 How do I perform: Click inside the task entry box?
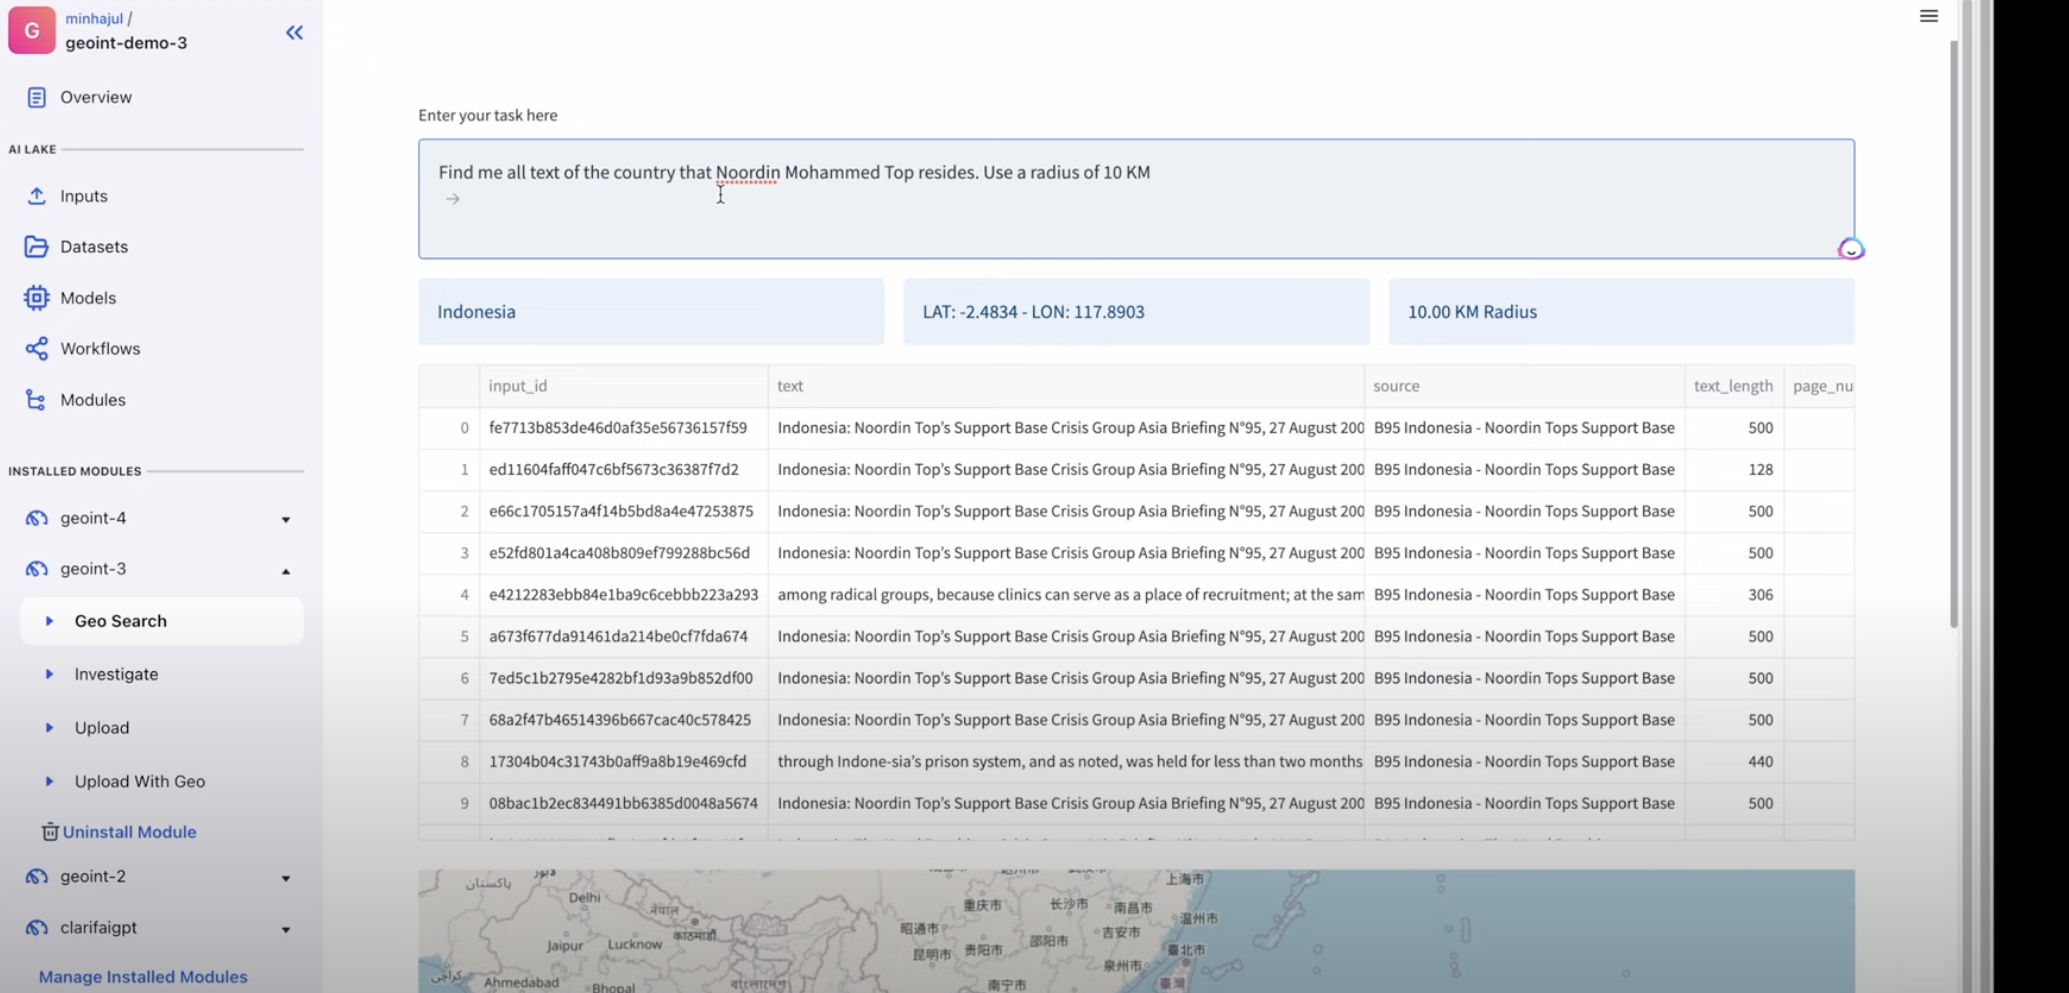[x=1000, y=200]
